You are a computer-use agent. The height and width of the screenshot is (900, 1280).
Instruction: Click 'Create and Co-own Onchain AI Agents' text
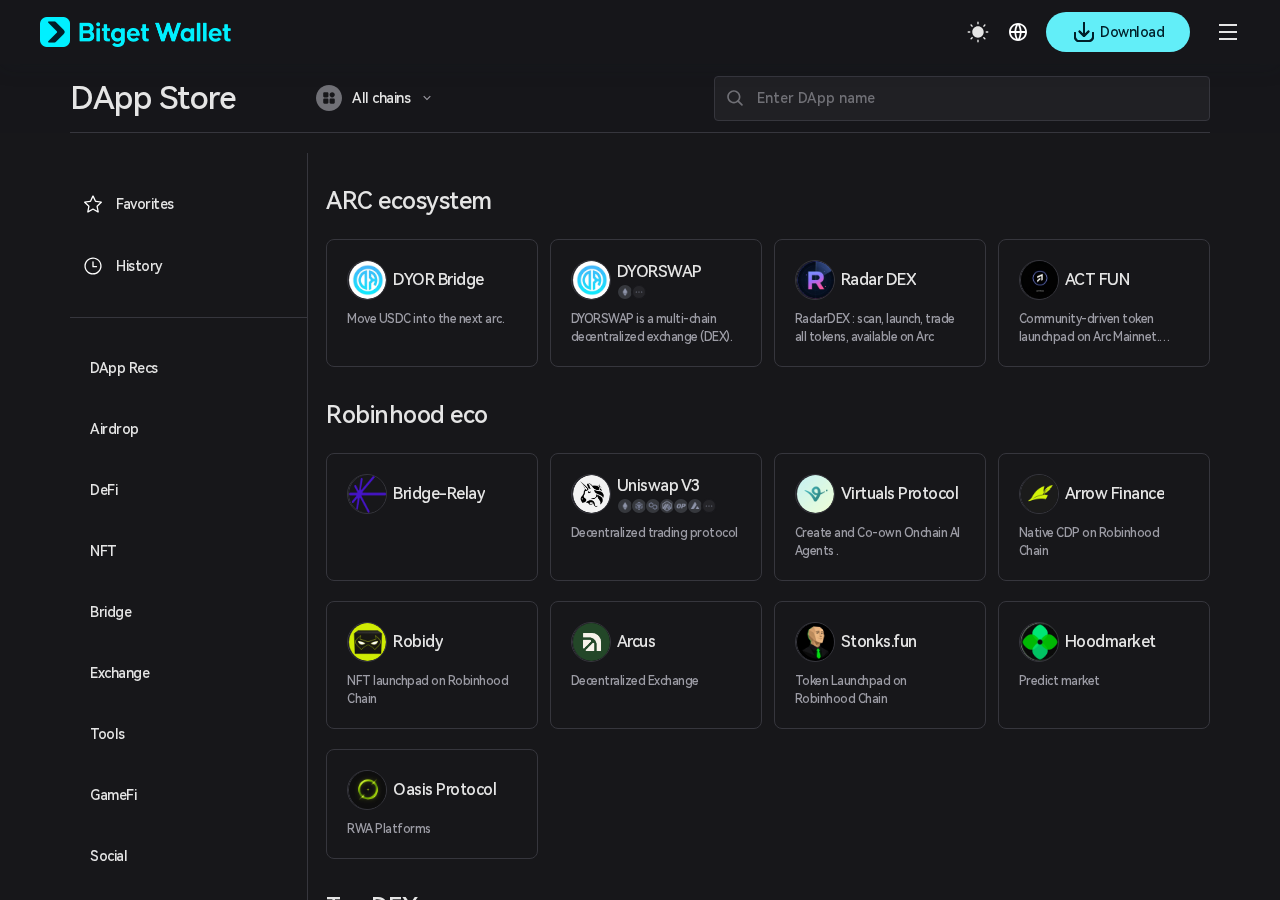(x=878, y=542)
